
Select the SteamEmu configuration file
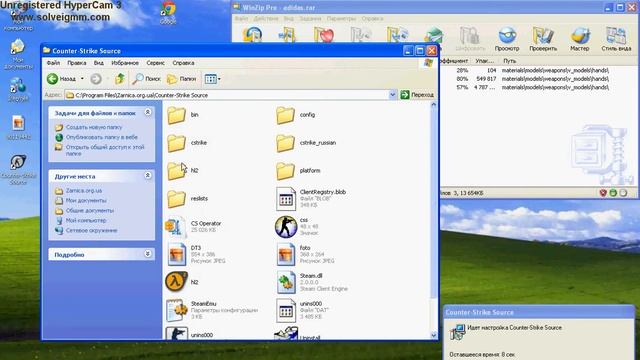click(176, 310)
